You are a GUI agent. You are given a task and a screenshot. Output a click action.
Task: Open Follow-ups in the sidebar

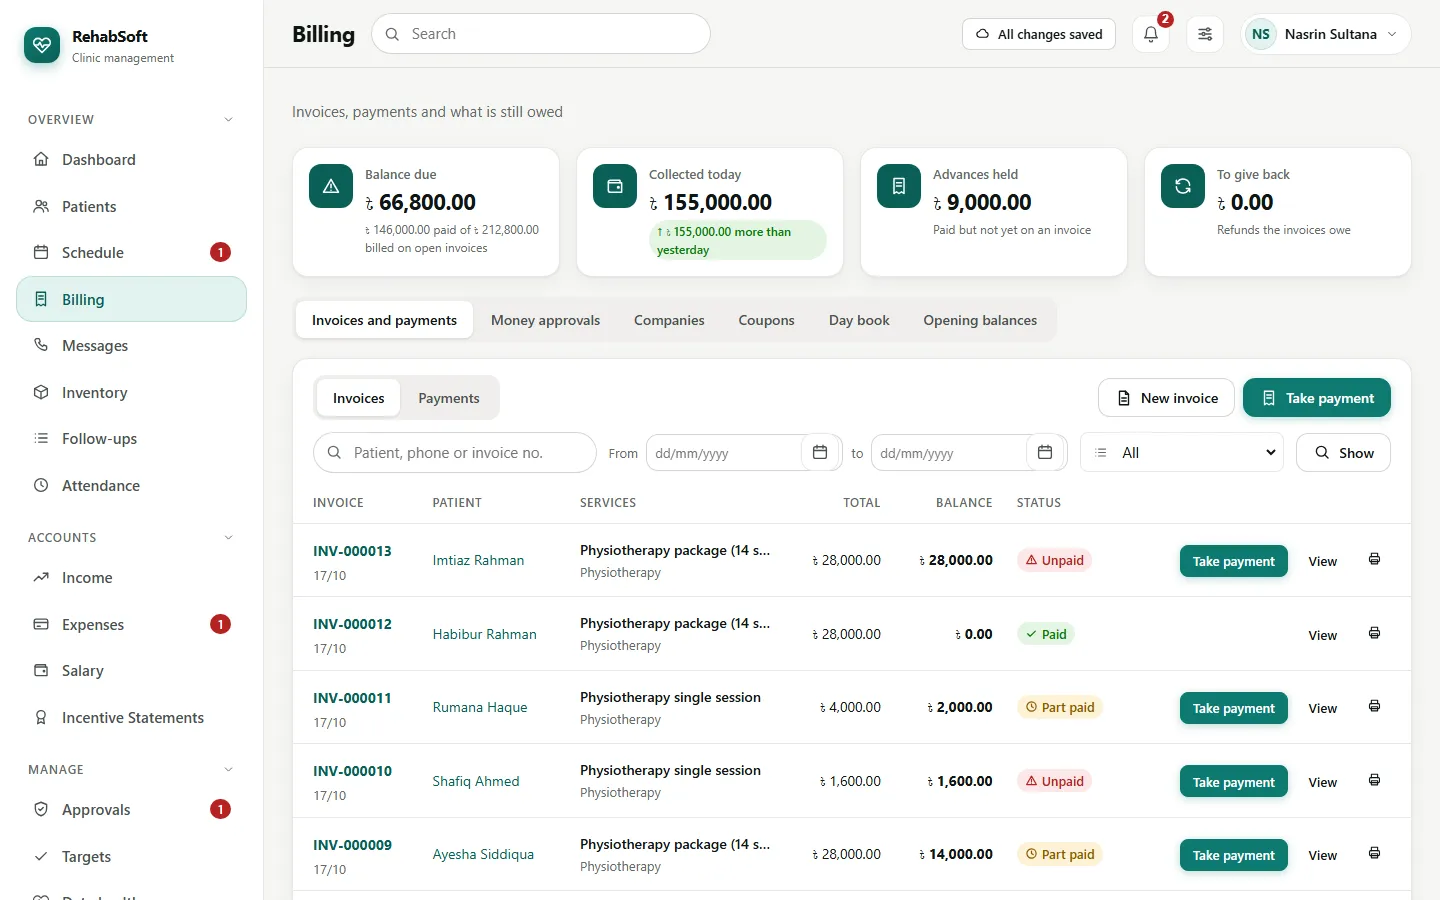131,439
